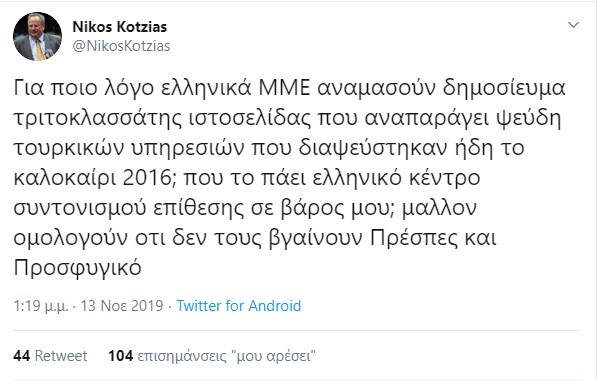The image size is (598, 381).
Task: Open the Nikos Kotzias display name
Action: (x=120, y=27)
